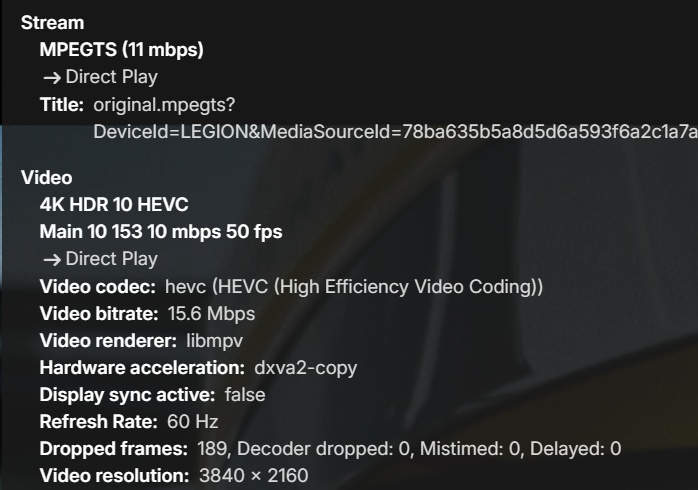The height and width of the screenshot is (490, 698).
Task: Click the 3840 × 2160 video resolution value
Action: click(254, 476)
